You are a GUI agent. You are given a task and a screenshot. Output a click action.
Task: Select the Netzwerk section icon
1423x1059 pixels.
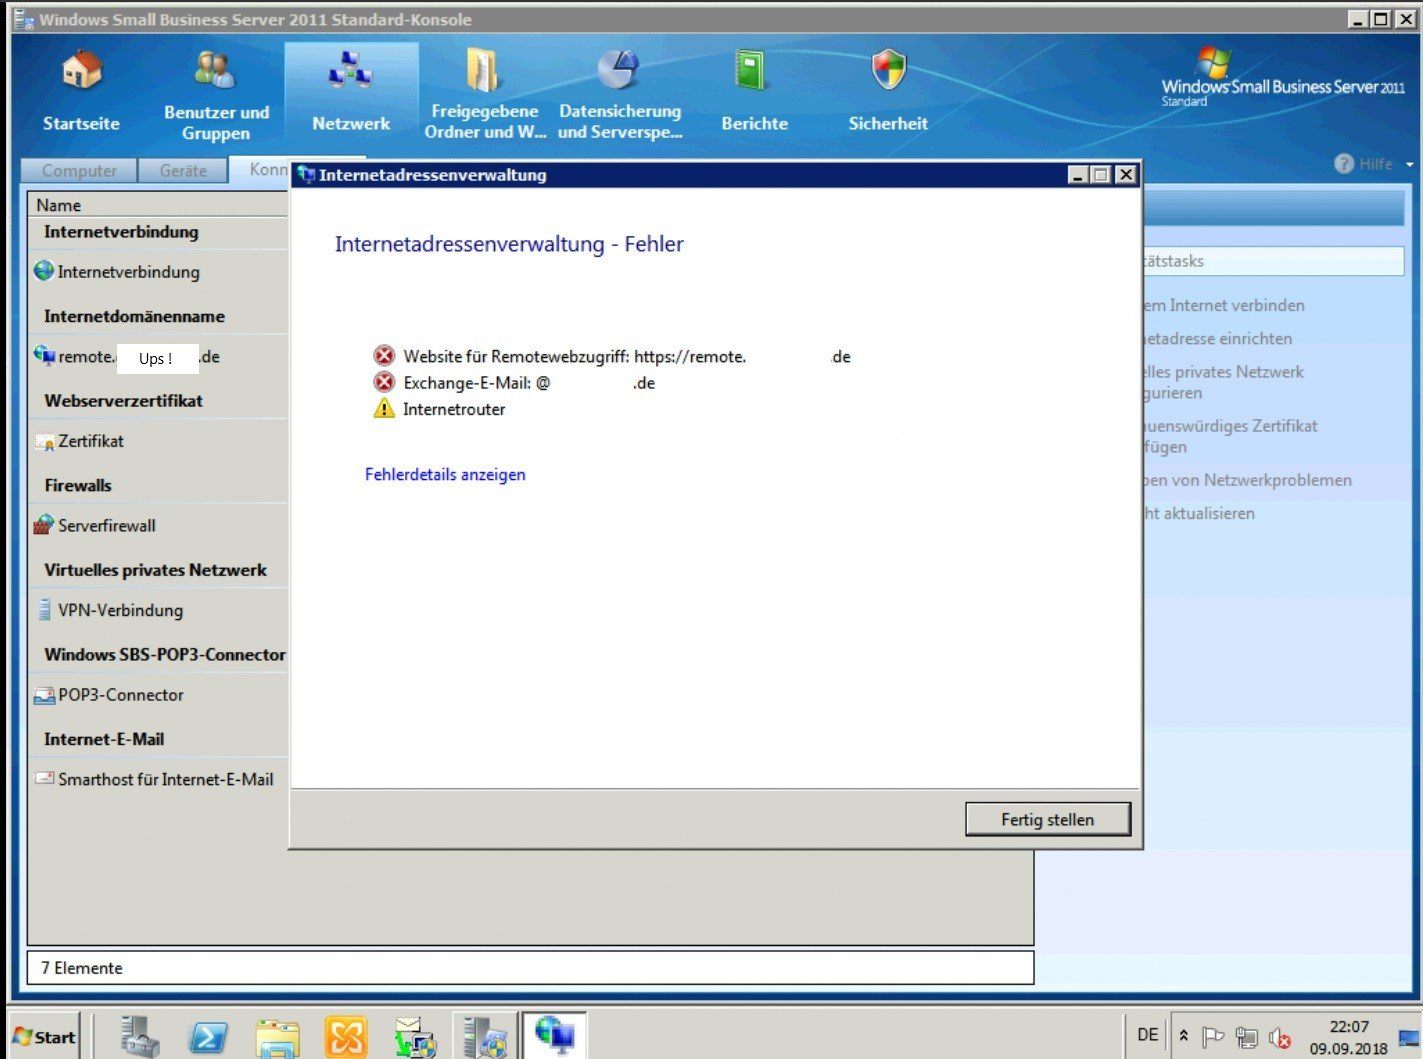pos(351,92)
